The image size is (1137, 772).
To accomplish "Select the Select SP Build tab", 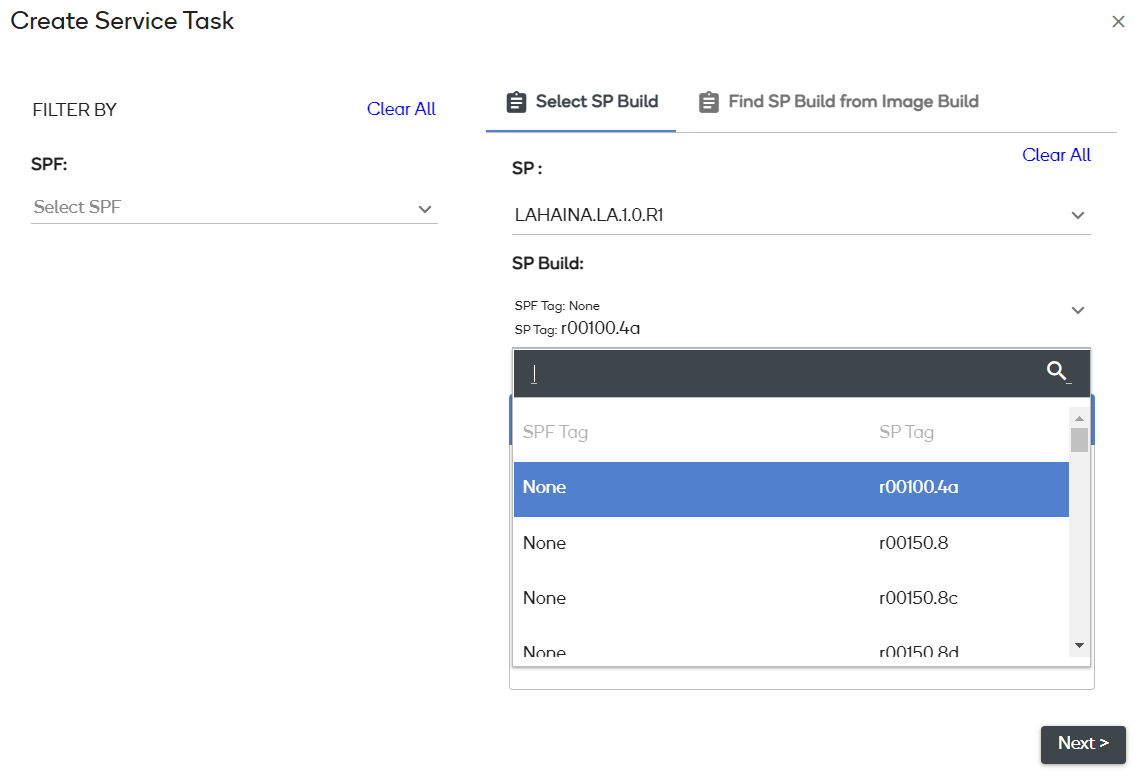I will click(x=596, y=102).
